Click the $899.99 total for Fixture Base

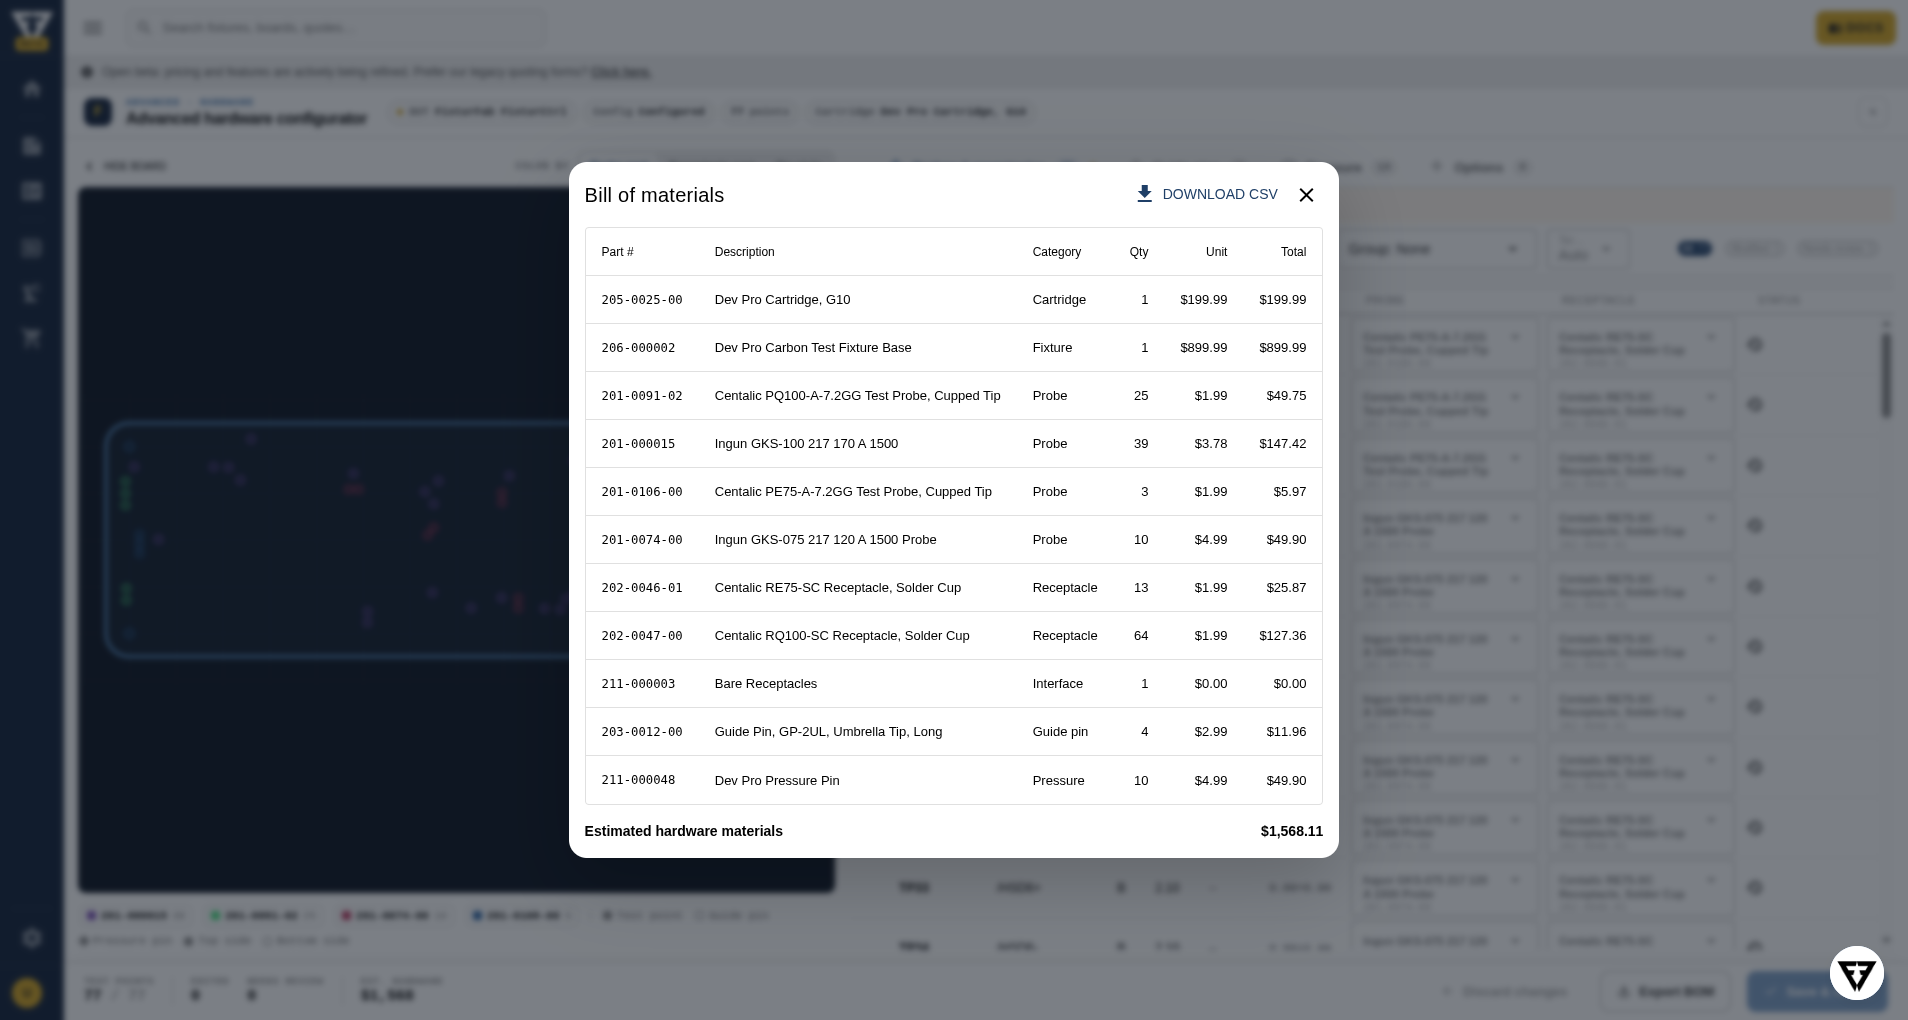1282,348
